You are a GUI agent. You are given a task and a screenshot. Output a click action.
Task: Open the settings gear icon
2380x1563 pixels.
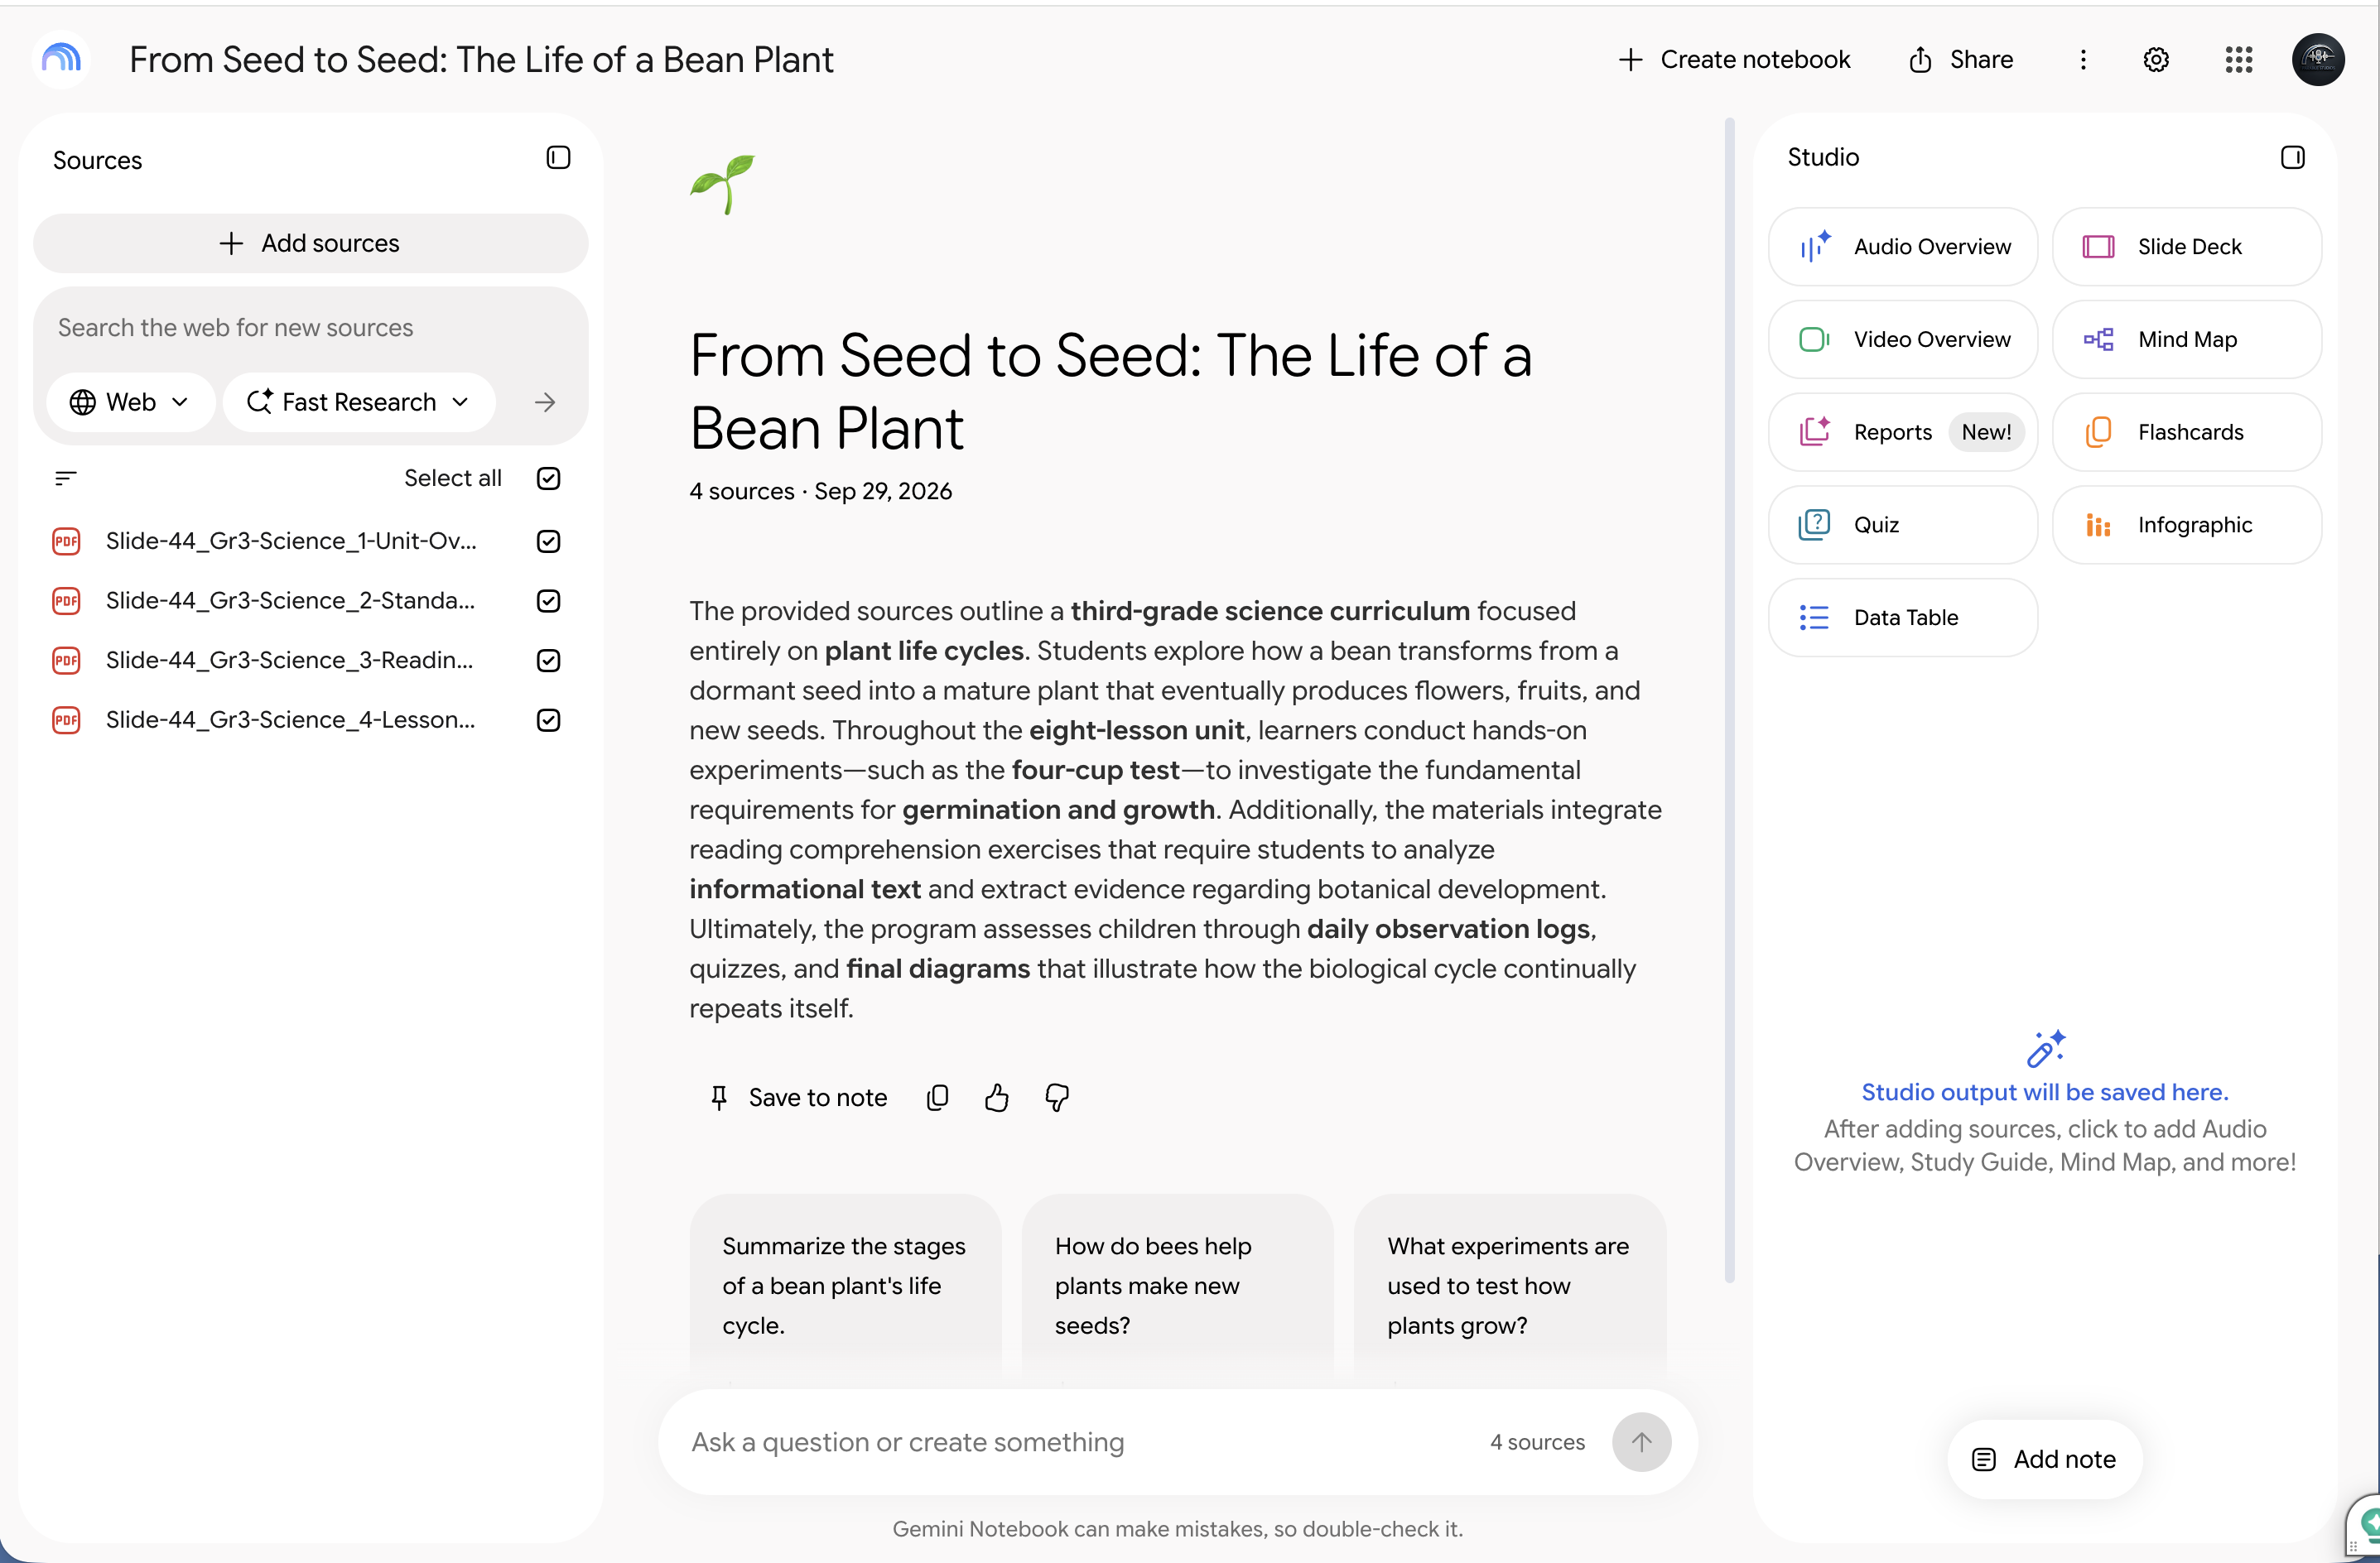click(2155, 60)
